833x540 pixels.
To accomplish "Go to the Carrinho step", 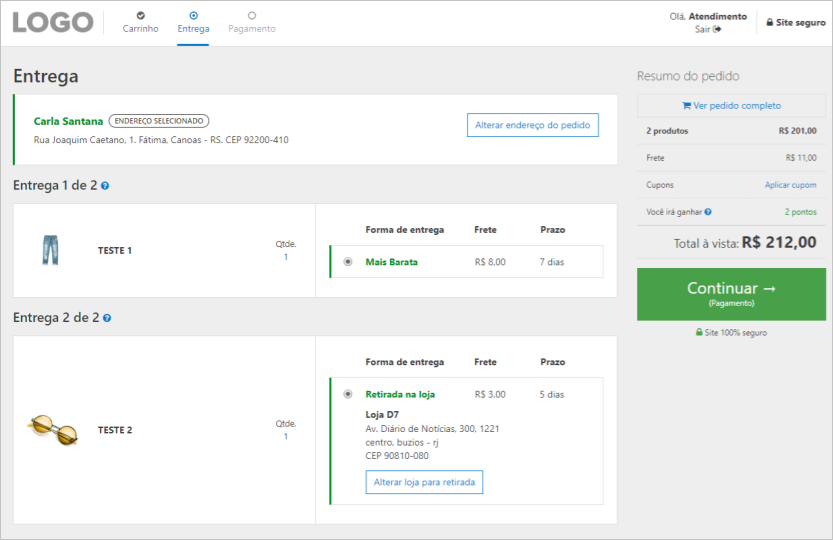I will [x=140, y=23].
